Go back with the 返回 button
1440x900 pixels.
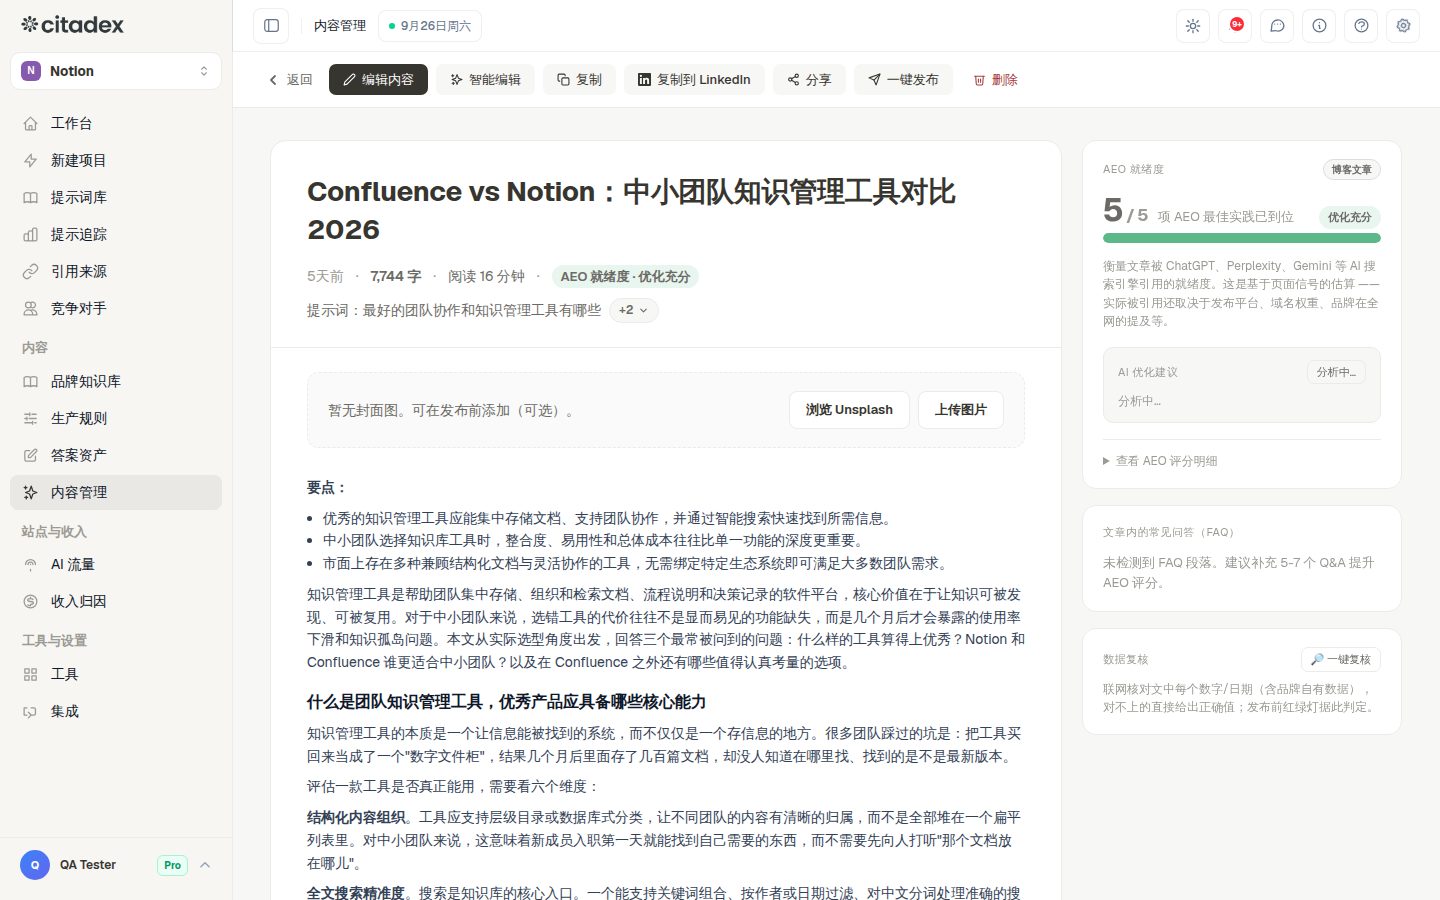coord(291,80)
